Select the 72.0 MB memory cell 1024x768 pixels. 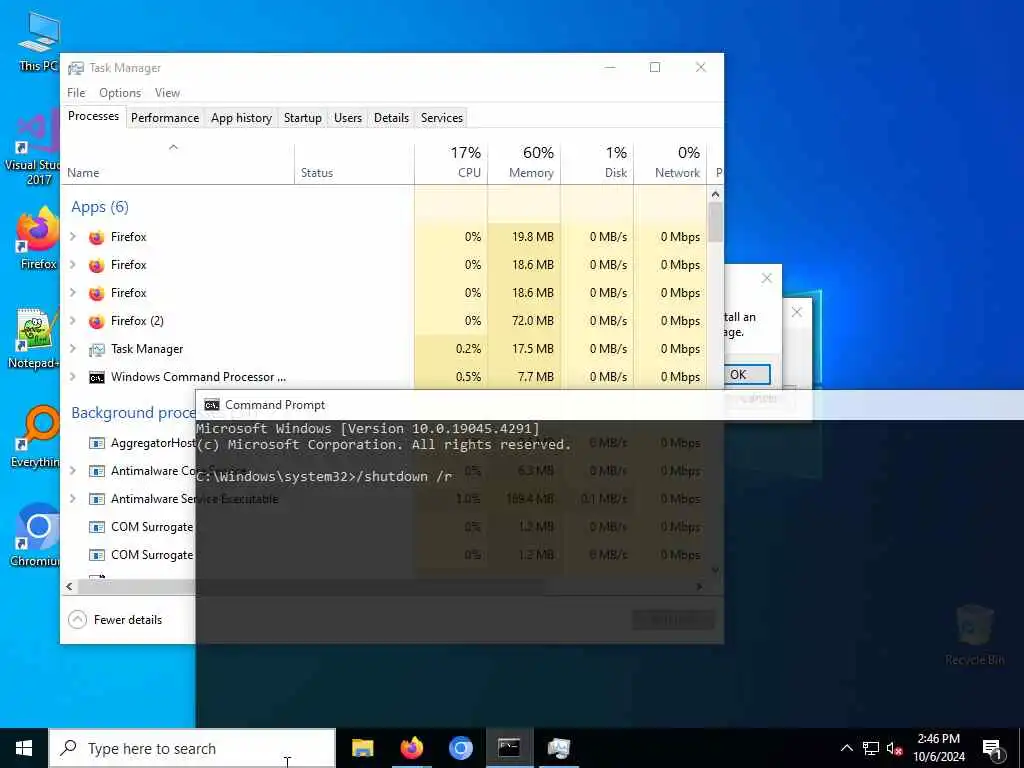click(524, 321)
